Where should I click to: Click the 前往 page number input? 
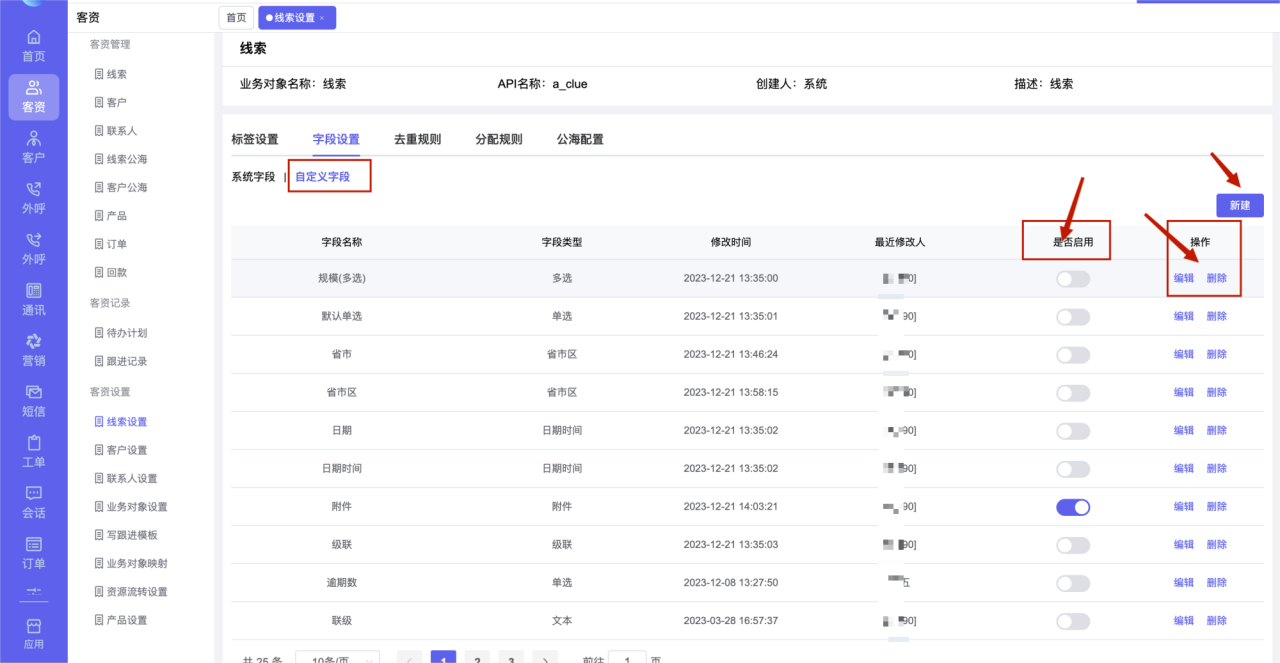point(627,657)
